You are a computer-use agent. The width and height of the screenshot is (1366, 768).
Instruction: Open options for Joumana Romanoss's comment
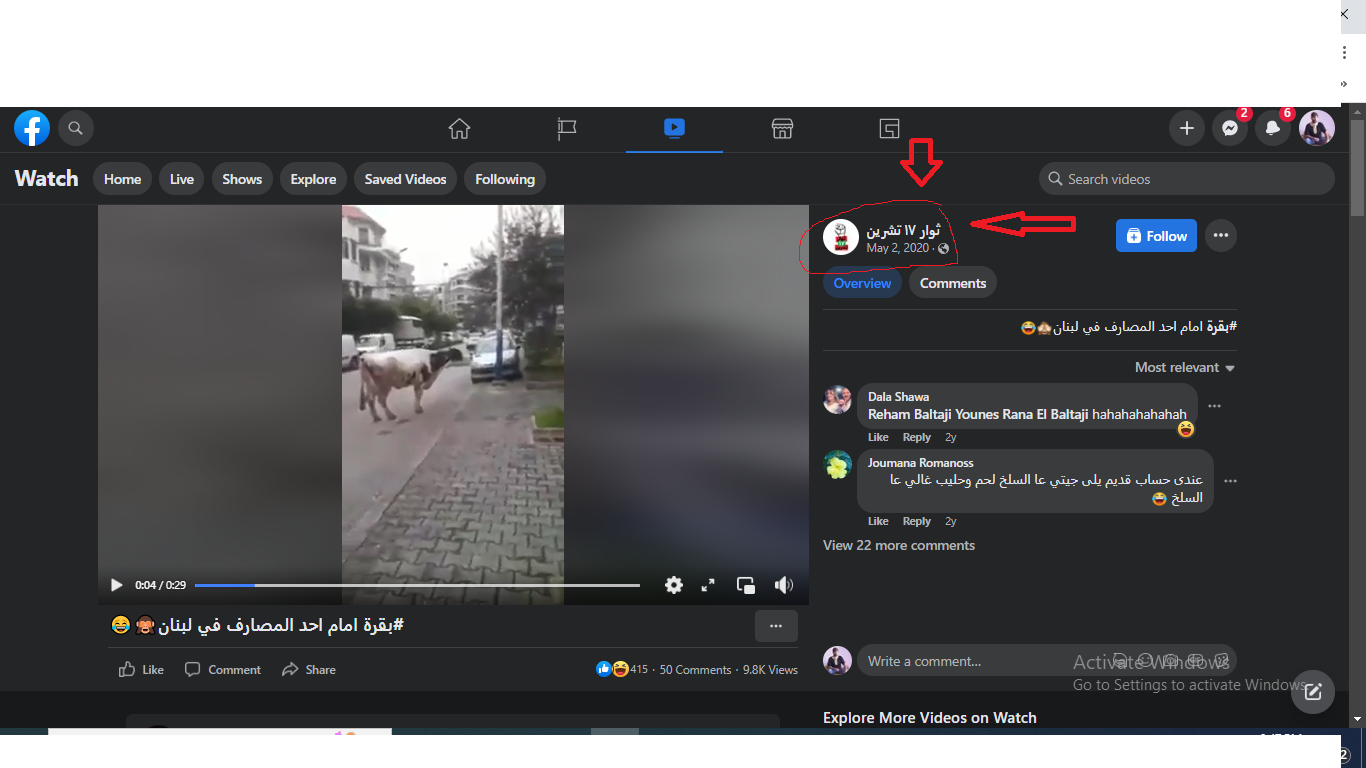(1230, 481)
